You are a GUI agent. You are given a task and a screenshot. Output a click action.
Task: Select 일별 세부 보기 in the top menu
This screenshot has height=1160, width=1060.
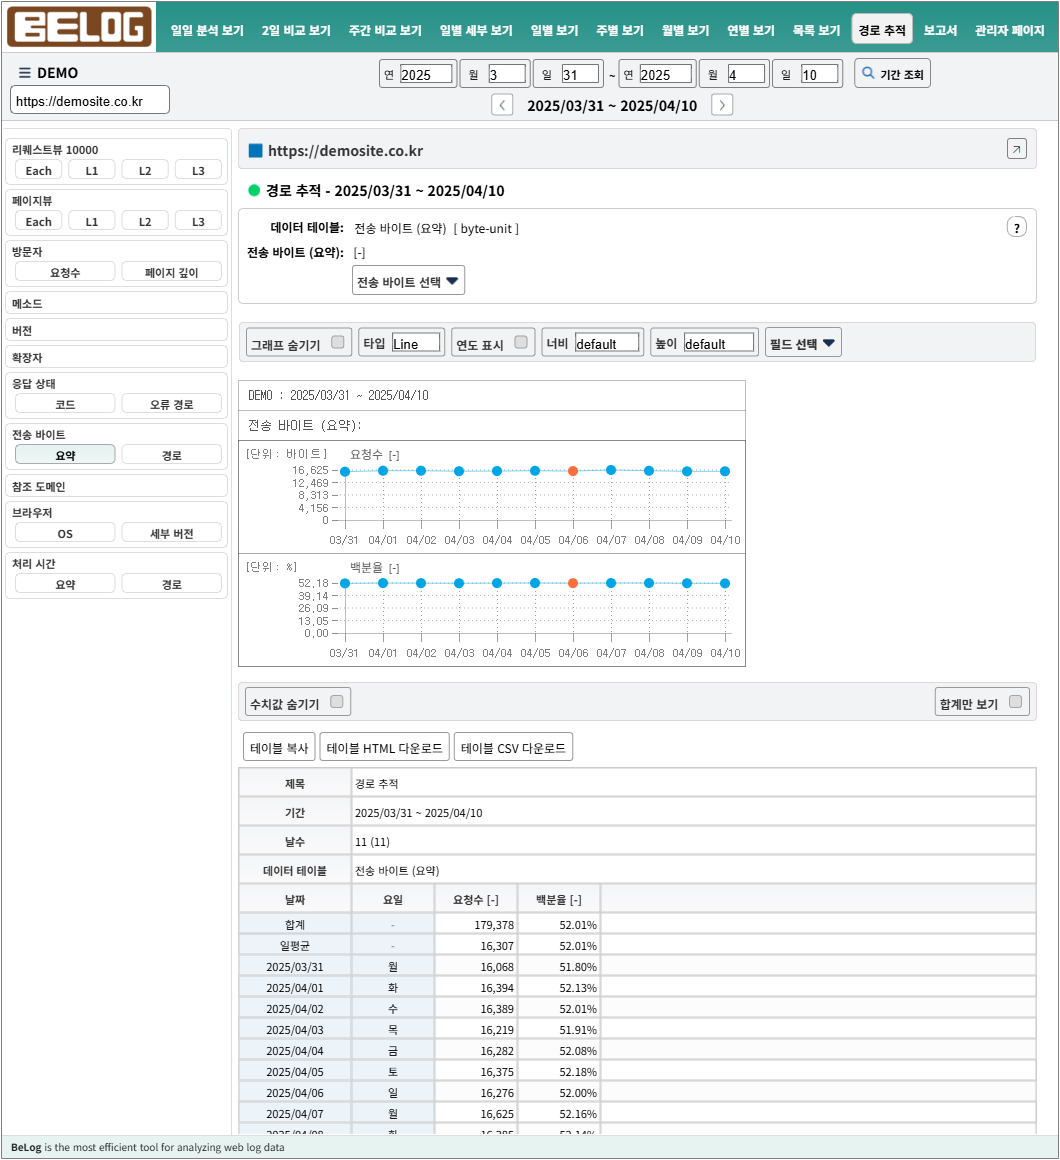click(476, 30)
